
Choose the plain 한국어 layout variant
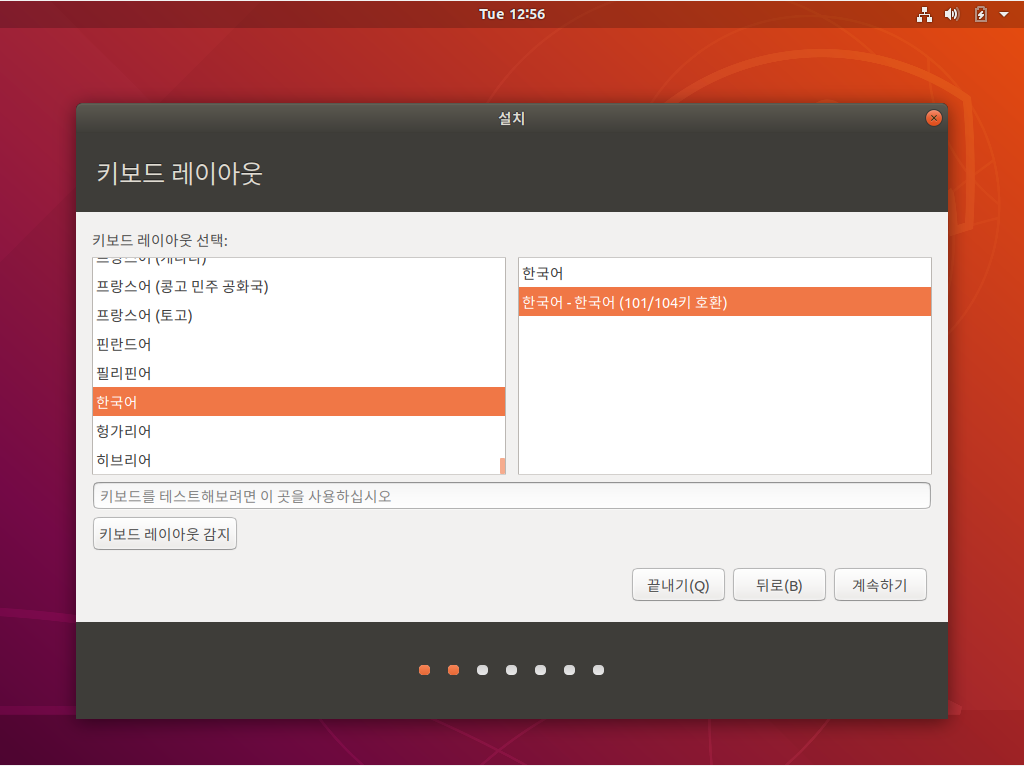(x=724, y=271)
